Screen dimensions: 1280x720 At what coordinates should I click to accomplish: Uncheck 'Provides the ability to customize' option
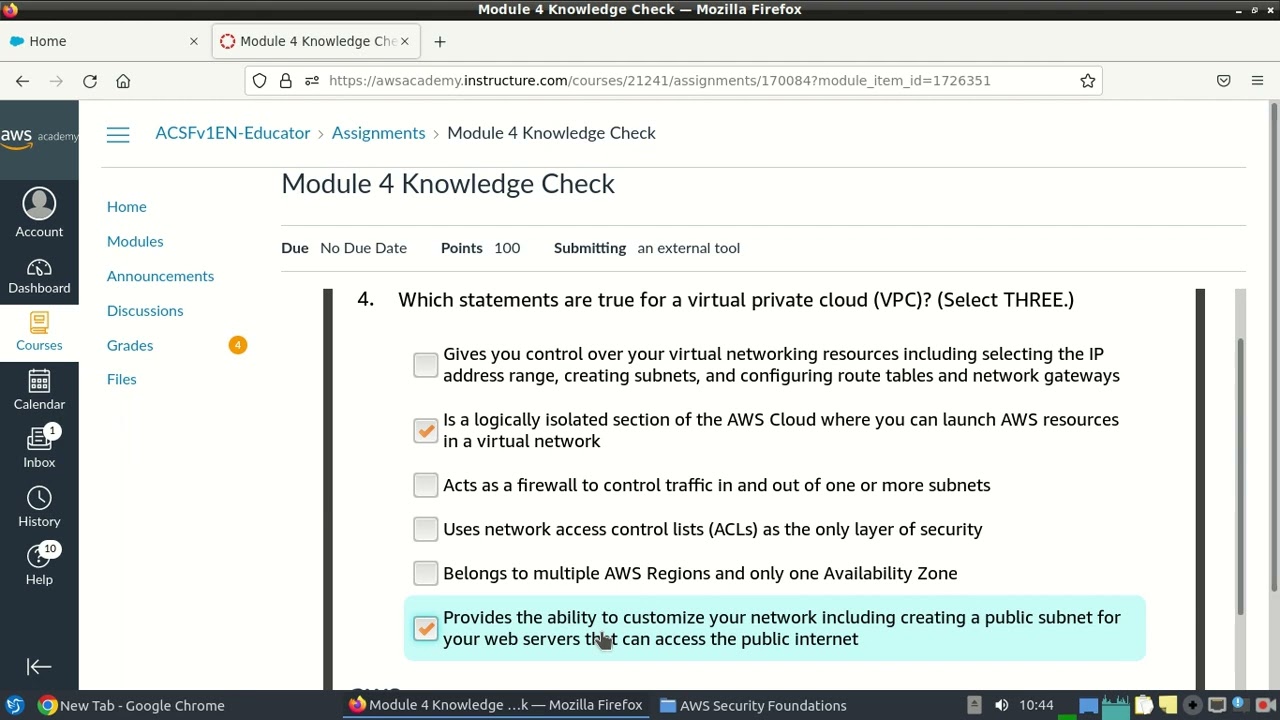[x=425, y=628]
